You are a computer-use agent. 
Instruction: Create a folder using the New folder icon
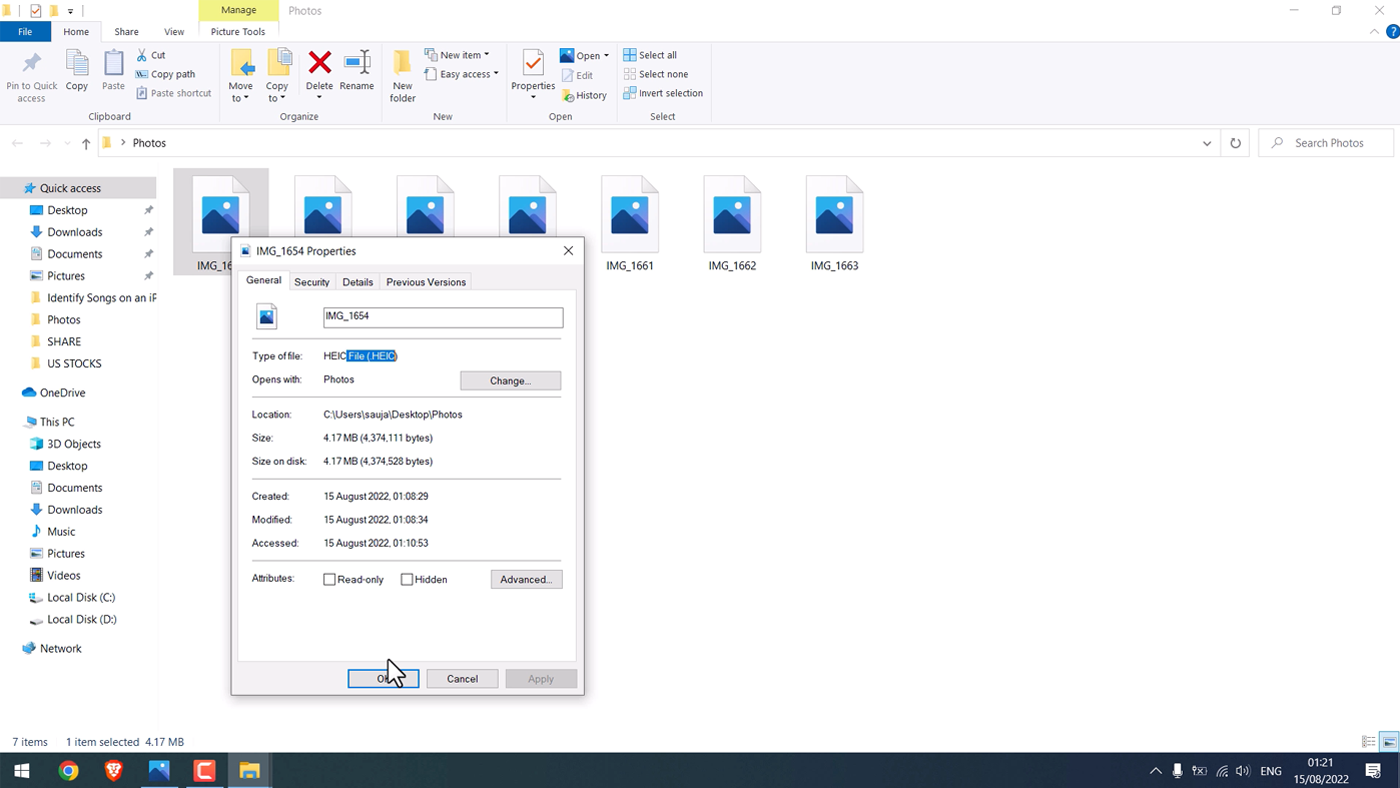coord(401,72)
